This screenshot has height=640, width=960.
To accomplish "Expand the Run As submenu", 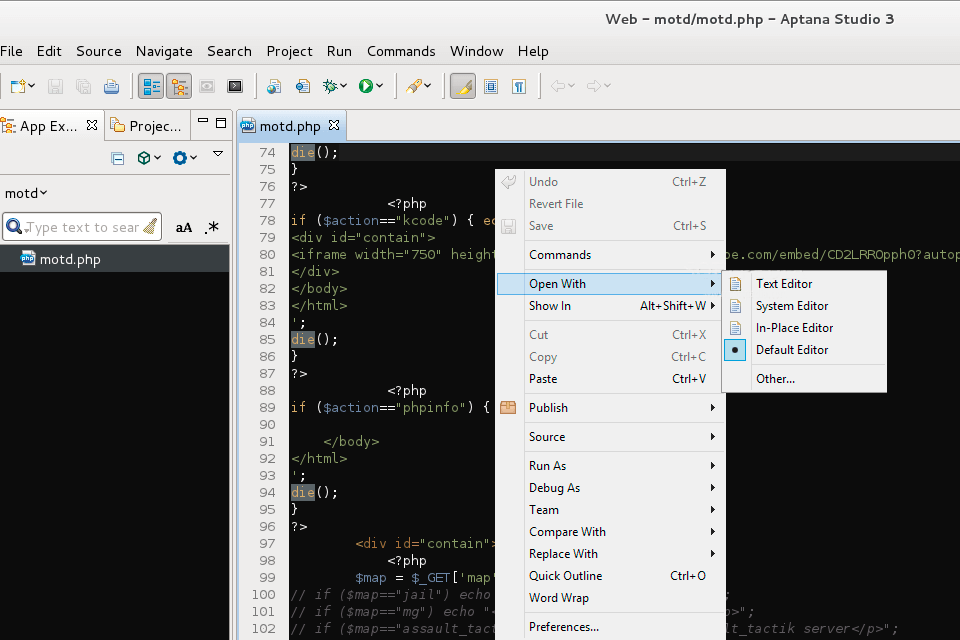I will 611,466.
